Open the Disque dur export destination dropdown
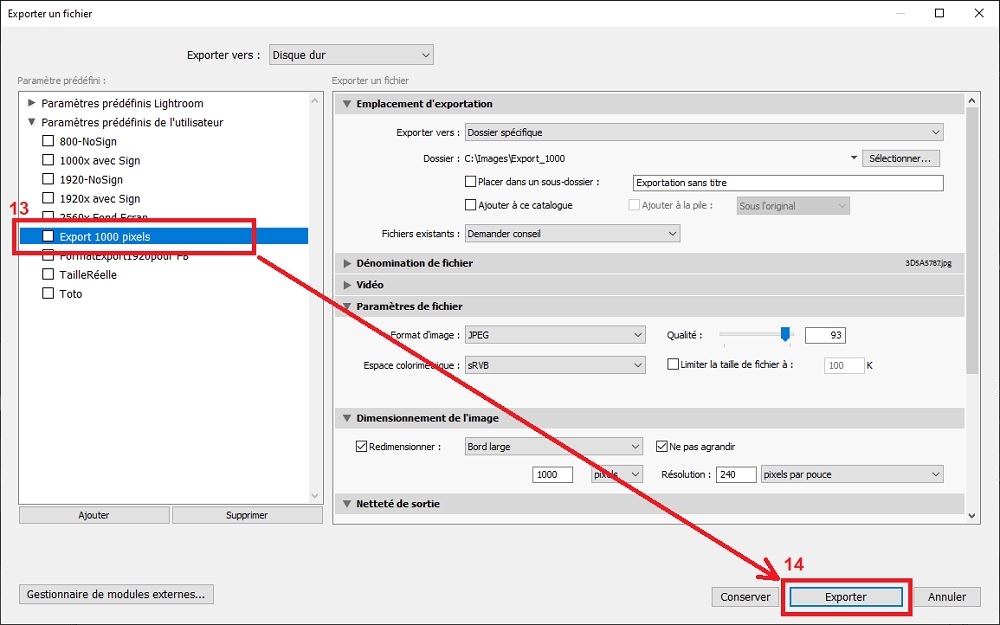Screen dimensions: 1000x625 (x=351, y=55)
